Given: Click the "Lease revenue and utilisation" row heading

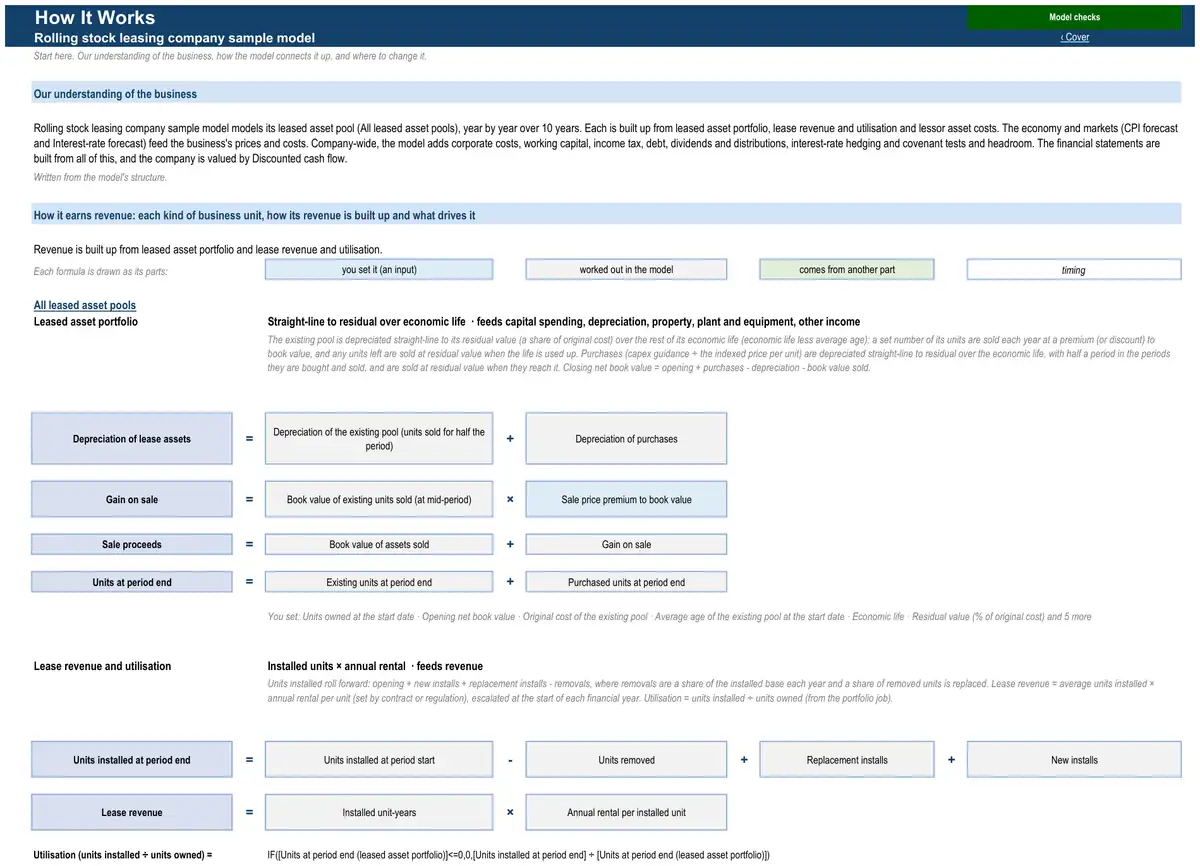Looking at the screenshot, I should (x=102, y=666).
